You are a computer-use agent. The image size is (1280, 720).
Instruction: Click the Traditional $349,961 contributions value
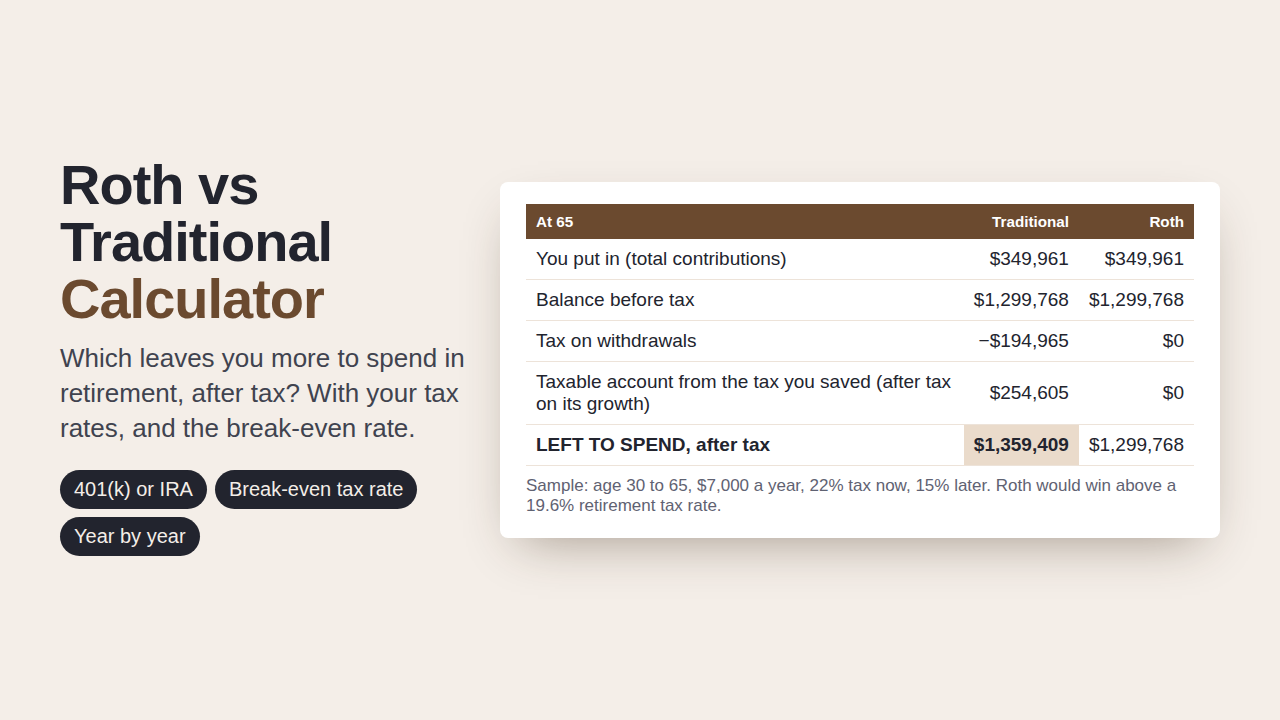pos(1029,259)
